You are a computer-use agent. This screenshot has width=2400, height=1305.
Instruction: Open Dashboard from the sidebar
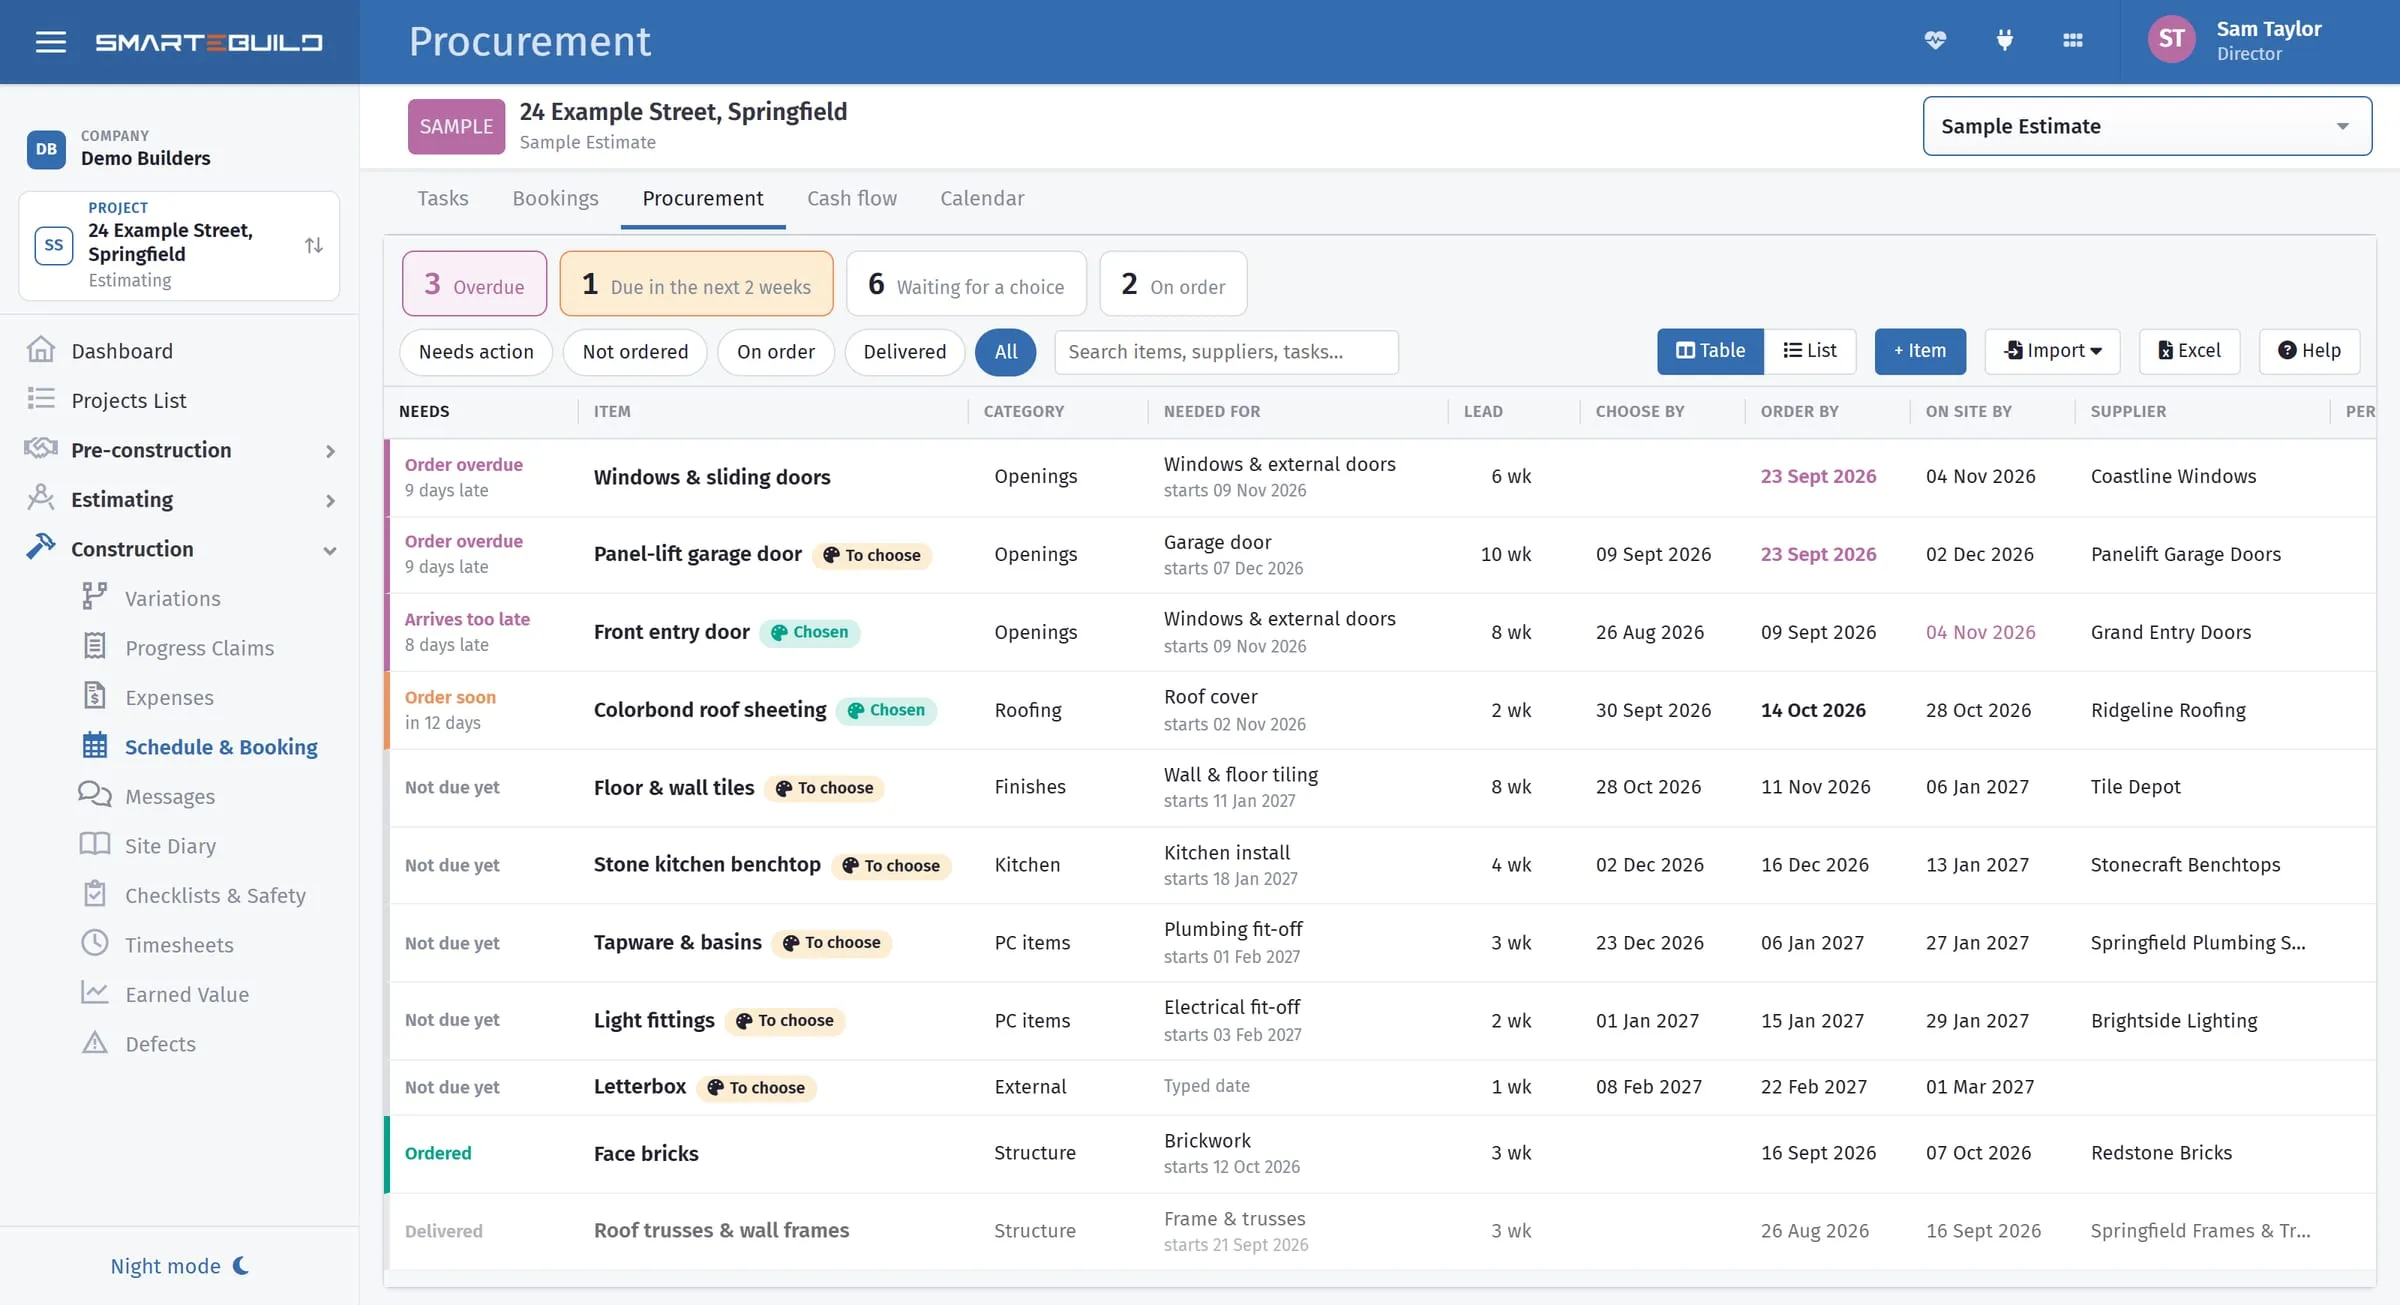122,350
